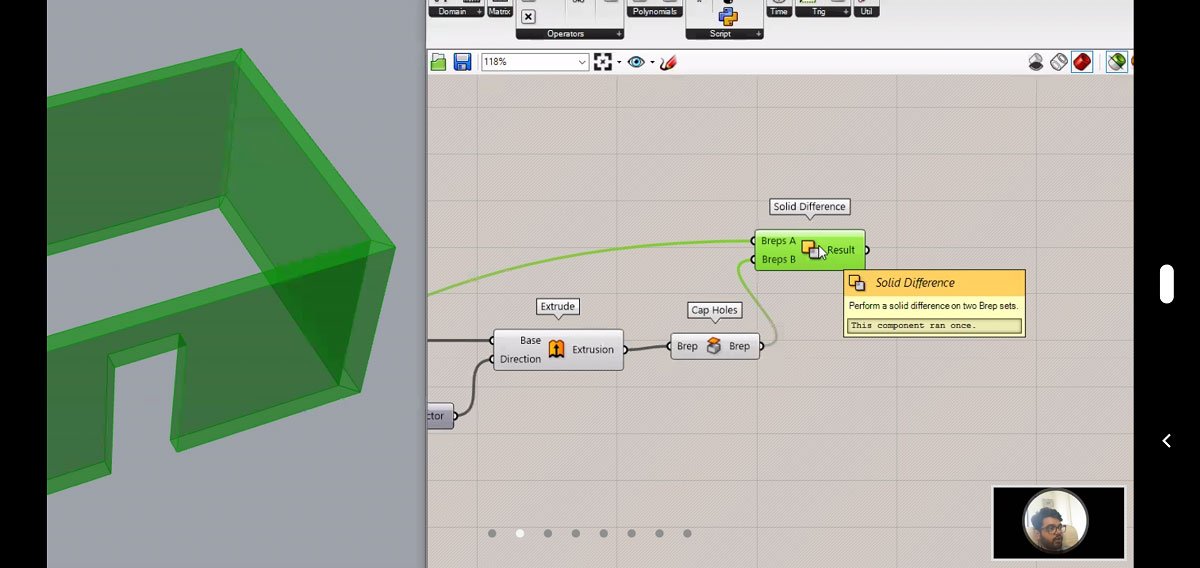Screen dimensions: 1200x568
Task: Expand the arrow next to the eye icon
Action: (x=652, y=62)
